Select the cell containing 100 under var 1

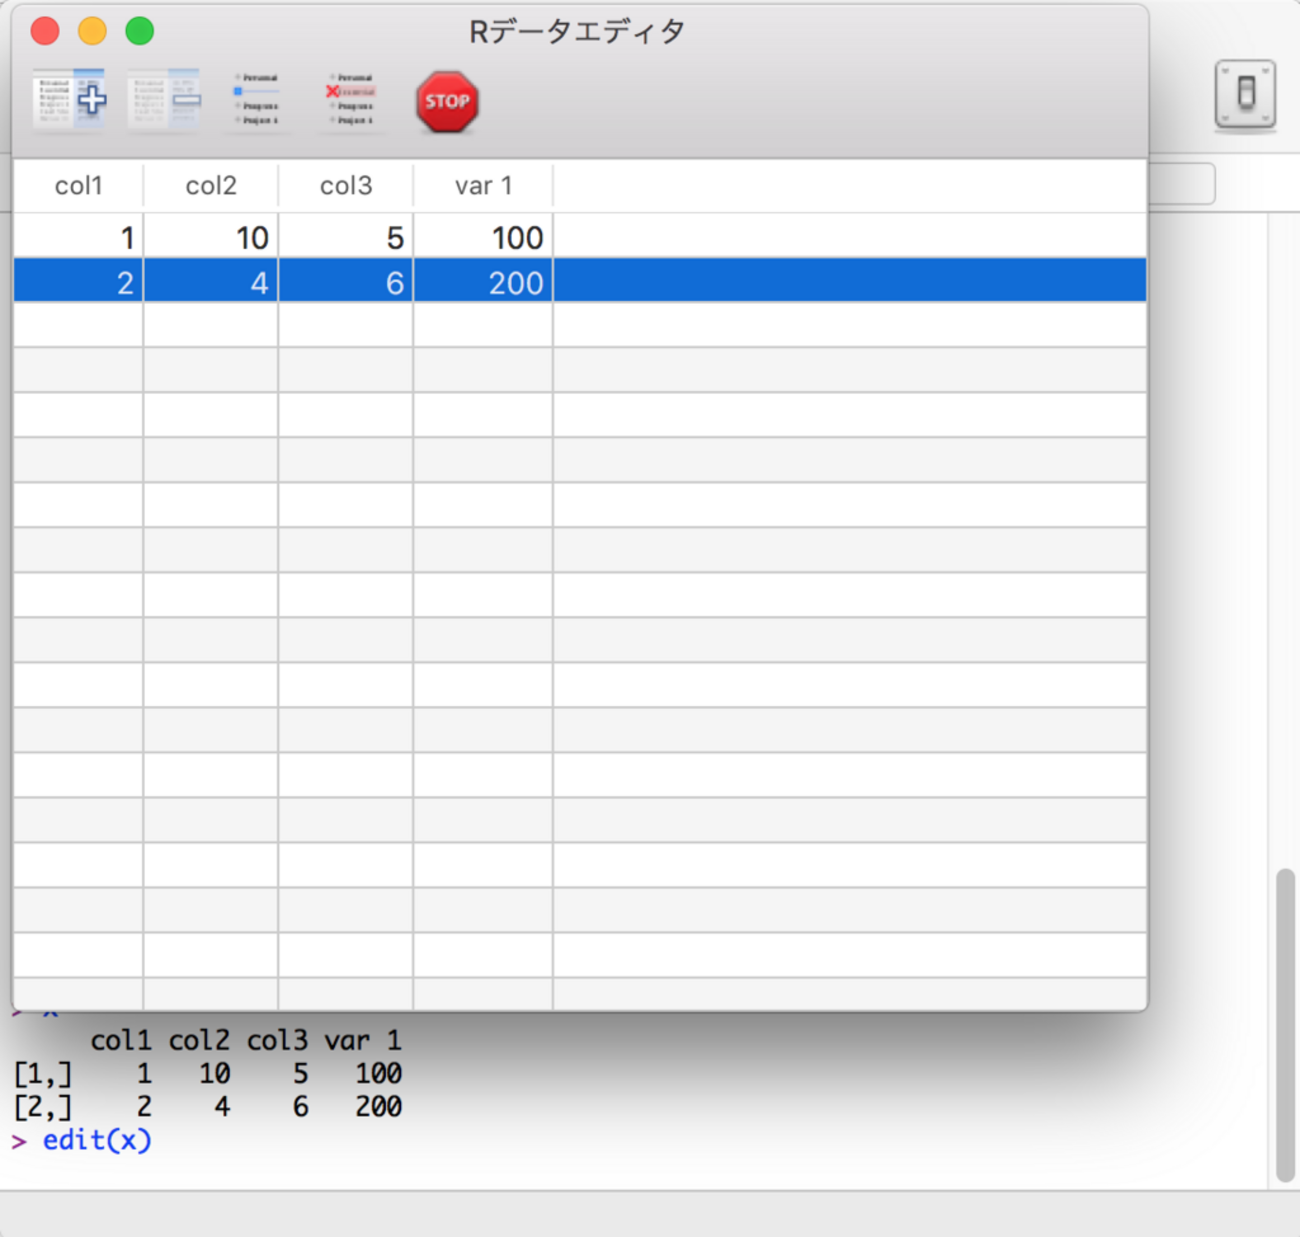(x=483, y=237)
